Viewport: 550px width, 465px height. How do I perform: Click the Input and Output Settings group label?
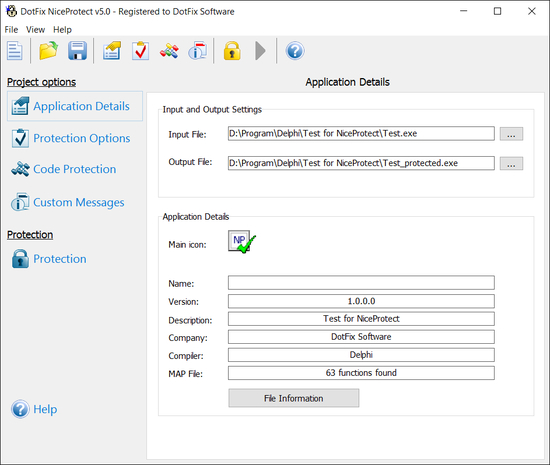click(212, 110)
